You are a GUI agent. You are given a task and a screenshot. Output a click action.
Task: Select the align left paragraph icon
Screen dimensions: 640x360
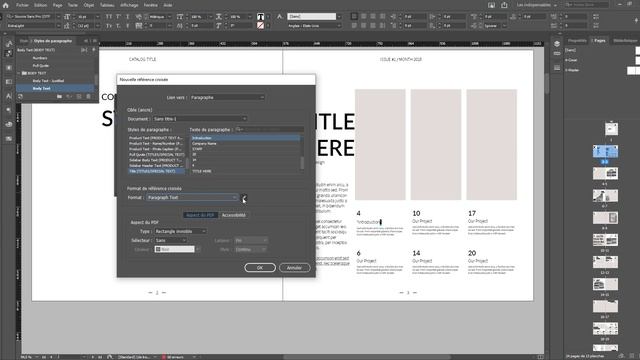354,17
